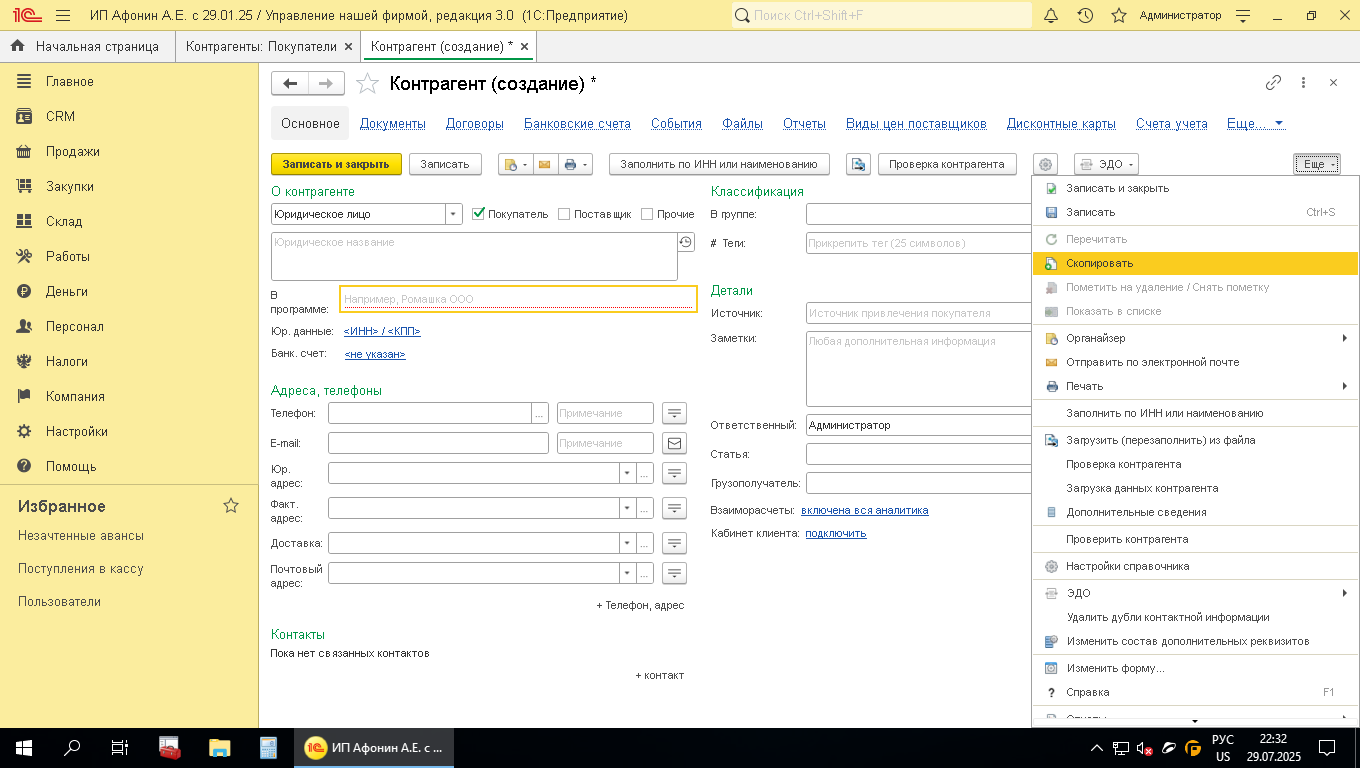The height and width of the screenshot is (768, 1360).
Task: Expand the Юридическое лицо type dropdown
Action: click(454, 214)
